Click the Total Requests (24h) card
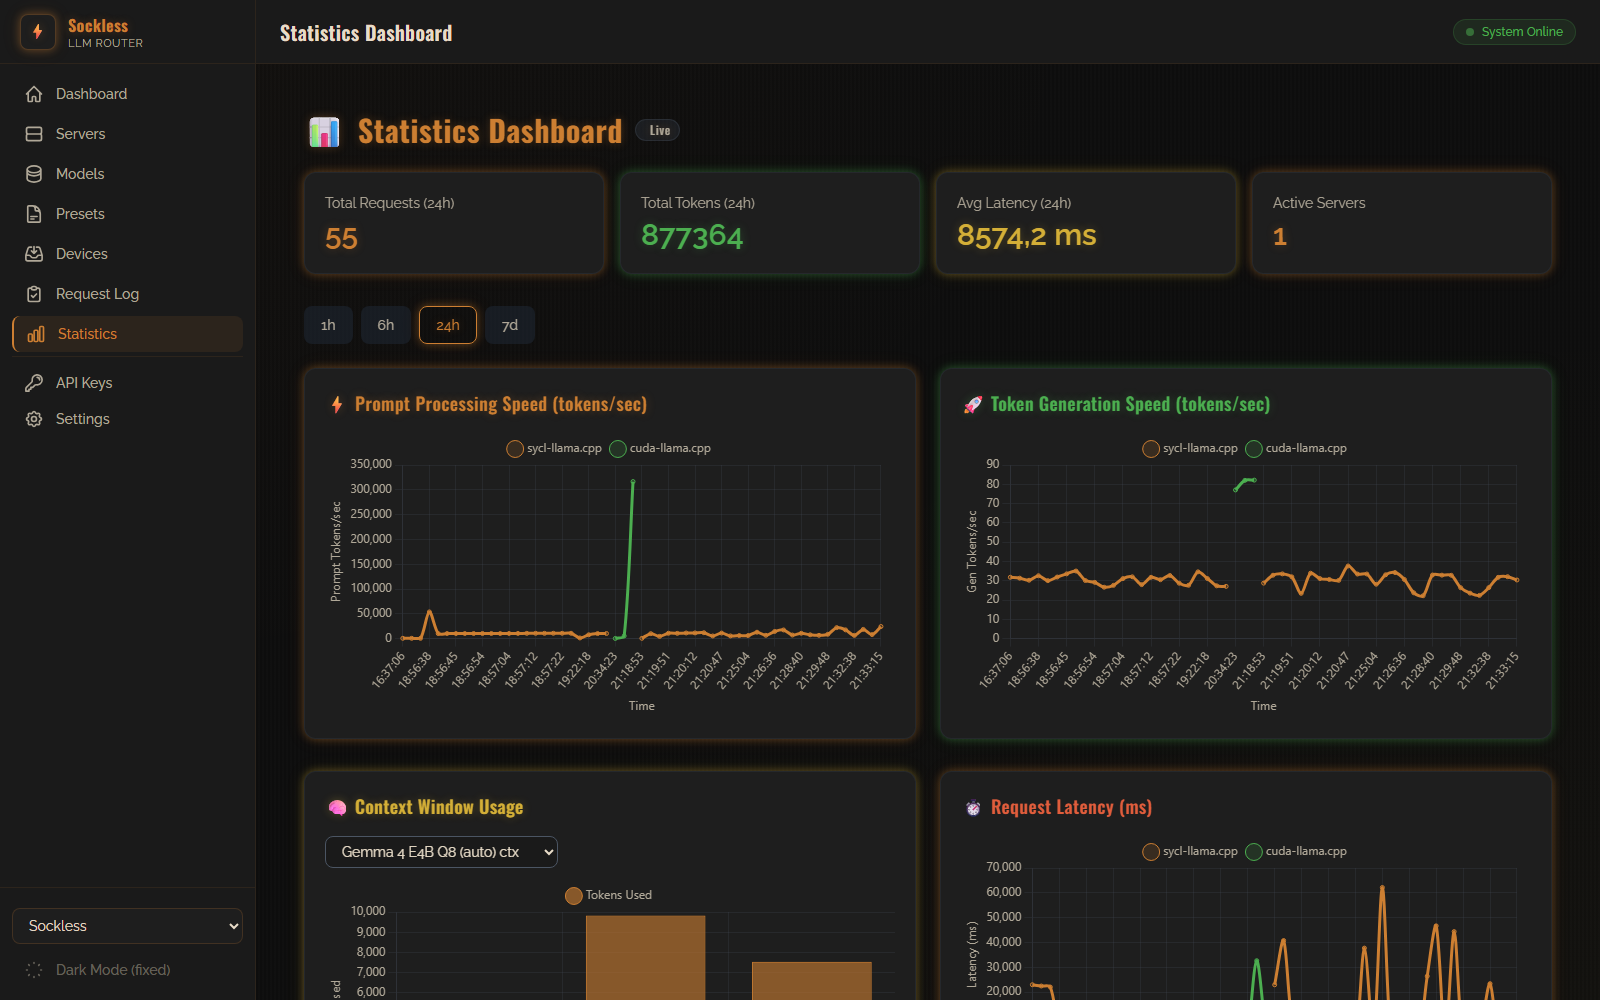The image size is (1600, 1000). coord(454,223)
